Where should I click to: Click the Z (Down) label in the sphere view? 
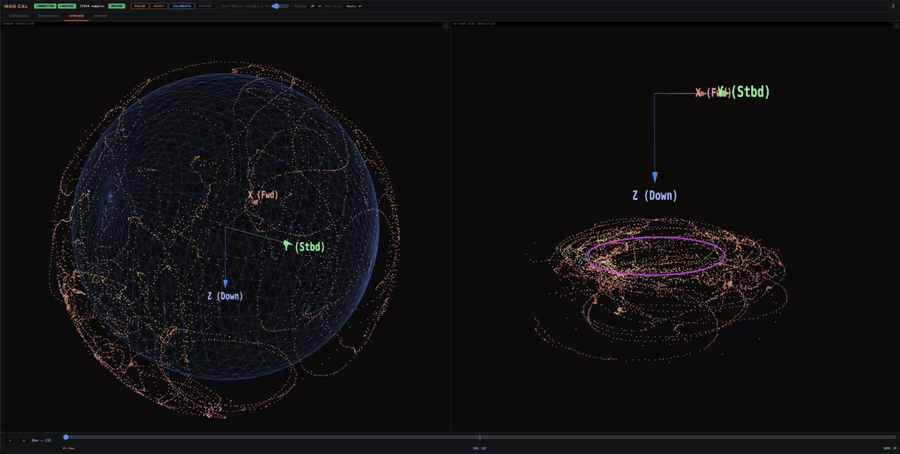click(x=225, y=296)
